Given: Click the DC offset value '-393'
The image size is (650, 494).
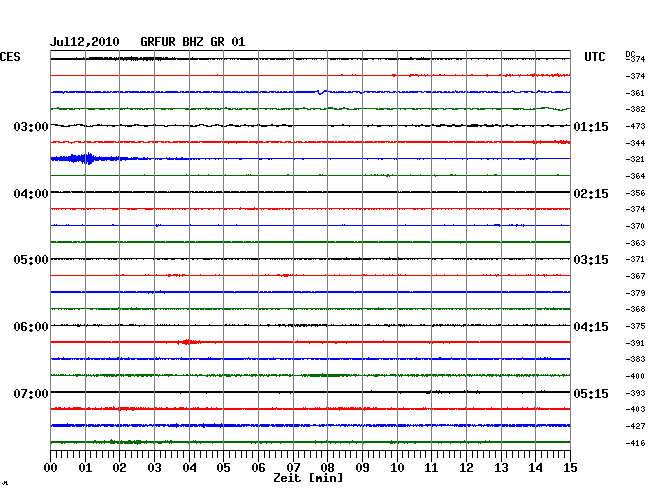Looking at the screenshot, I should [635, 393].
